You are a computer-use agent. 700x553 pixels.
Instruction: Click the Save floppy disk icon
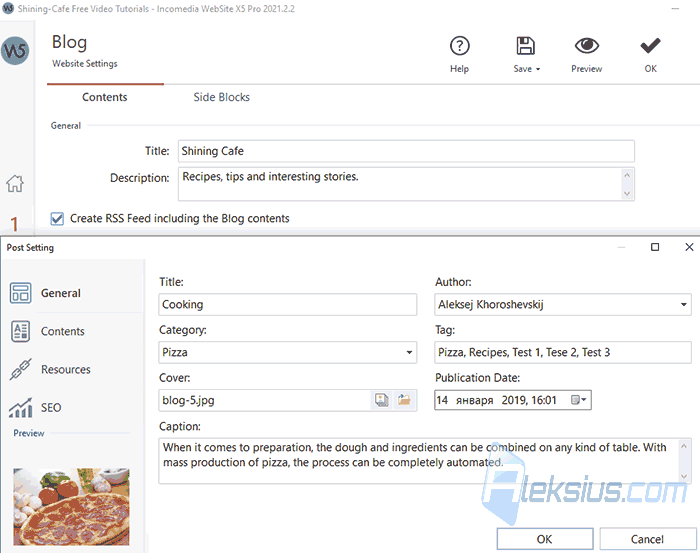click(x=525, y=46)
